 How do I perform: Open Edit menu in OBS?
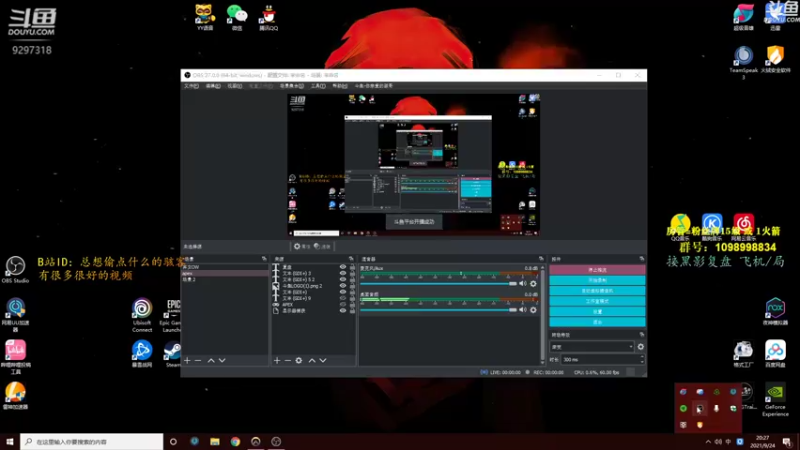213,86
